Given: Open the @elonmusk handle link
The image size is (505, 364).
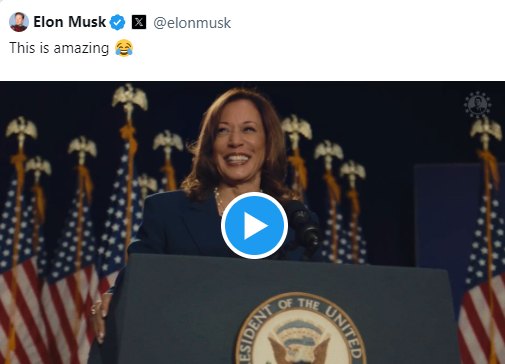Looking at the screenshot, I should pyautogui.click(x=192, y=23).
